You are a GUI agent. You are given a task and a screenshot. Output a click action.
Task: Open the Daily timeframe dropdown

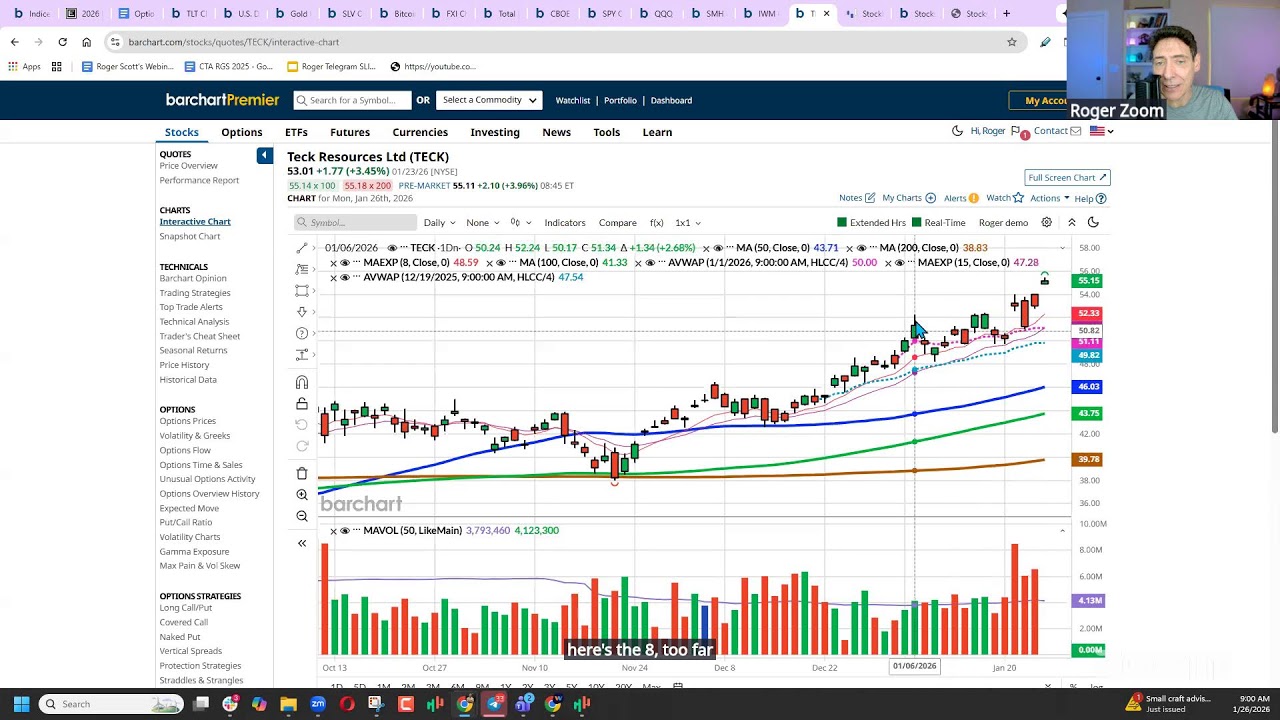(x=439, y=223)
